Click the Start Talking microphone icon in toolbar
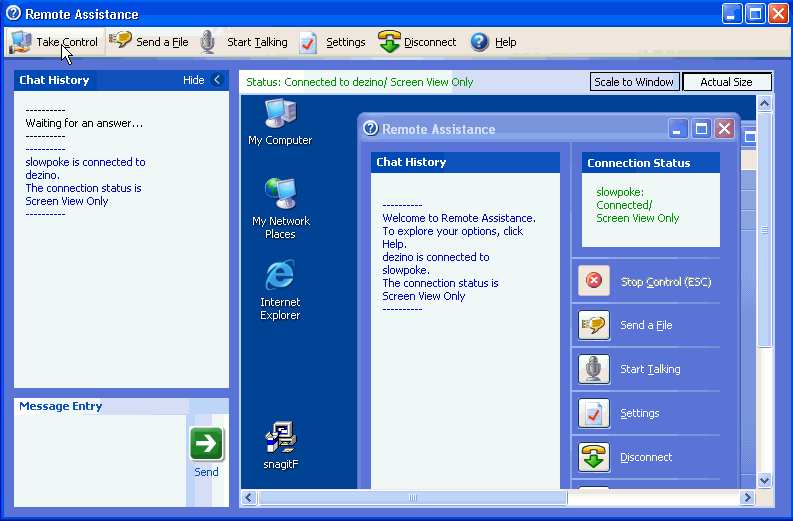793x521 pixels. click(207, 42)
